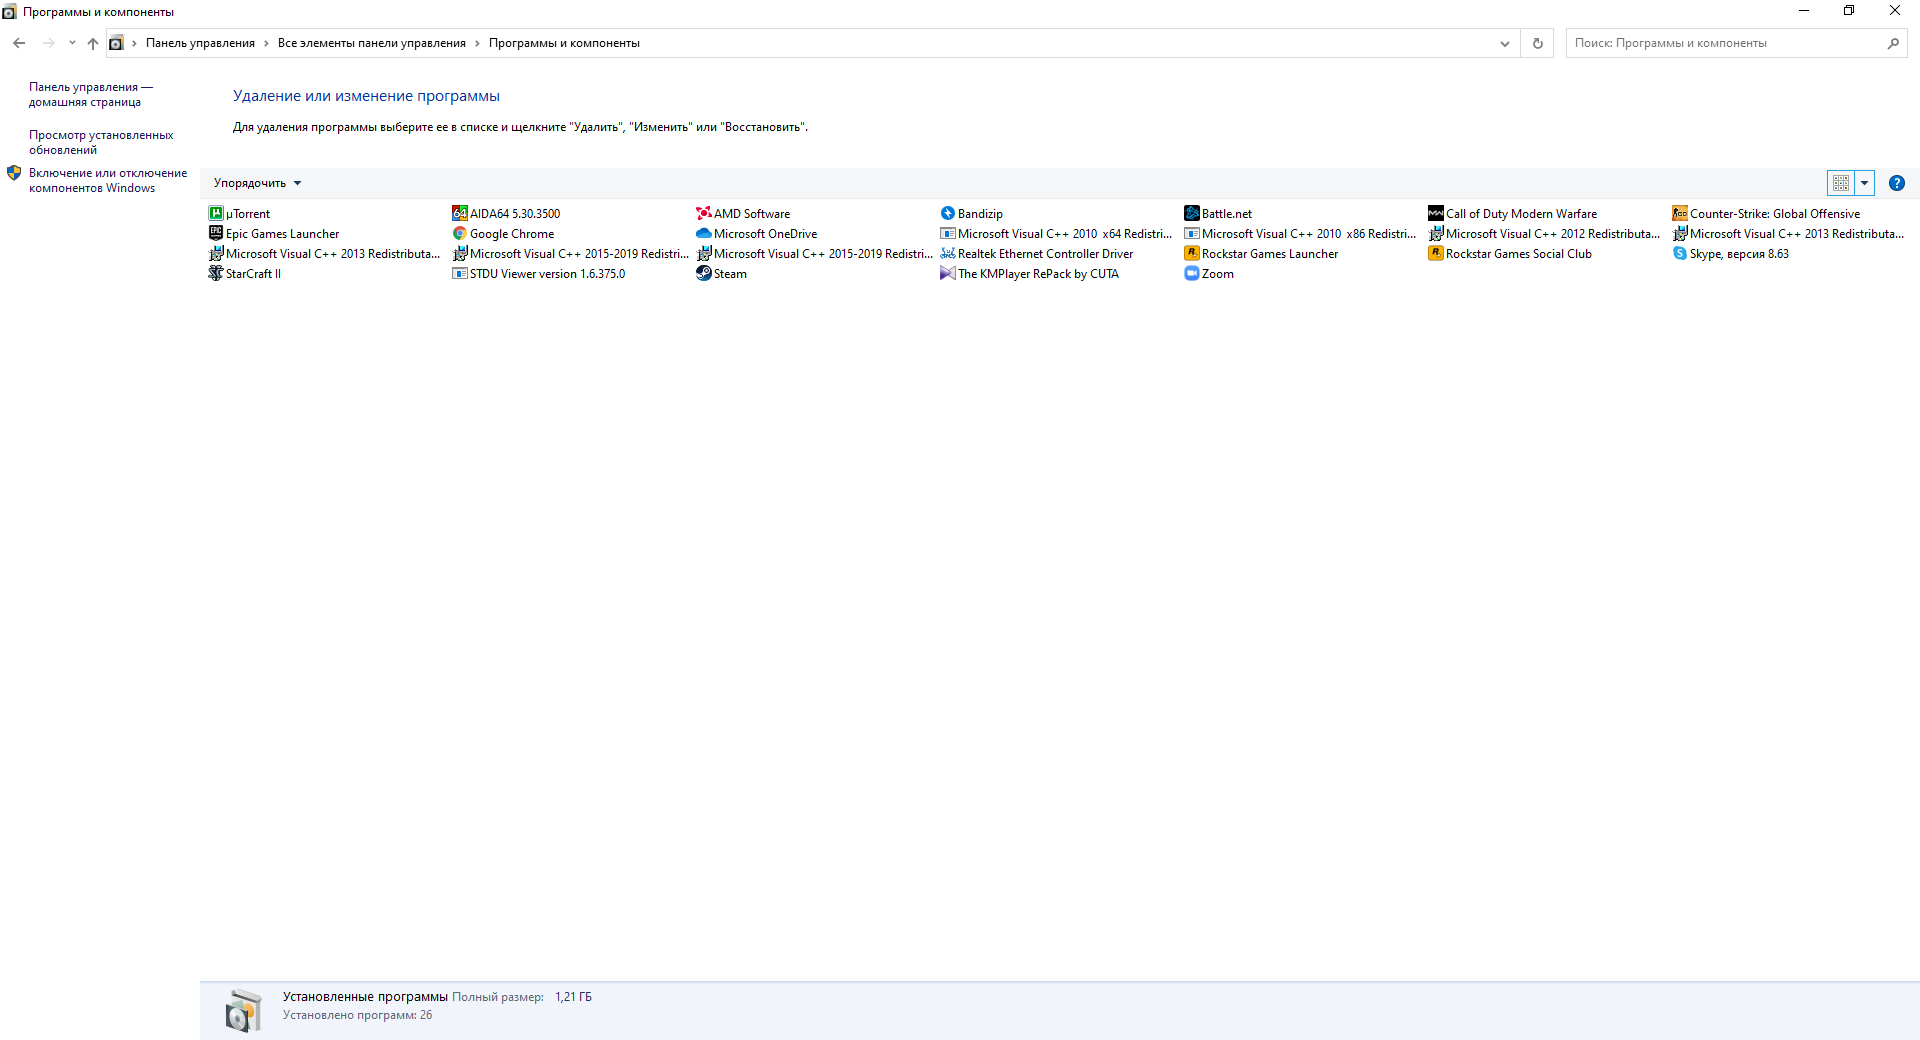Open the address bar history dropdown

point(1505,43)
